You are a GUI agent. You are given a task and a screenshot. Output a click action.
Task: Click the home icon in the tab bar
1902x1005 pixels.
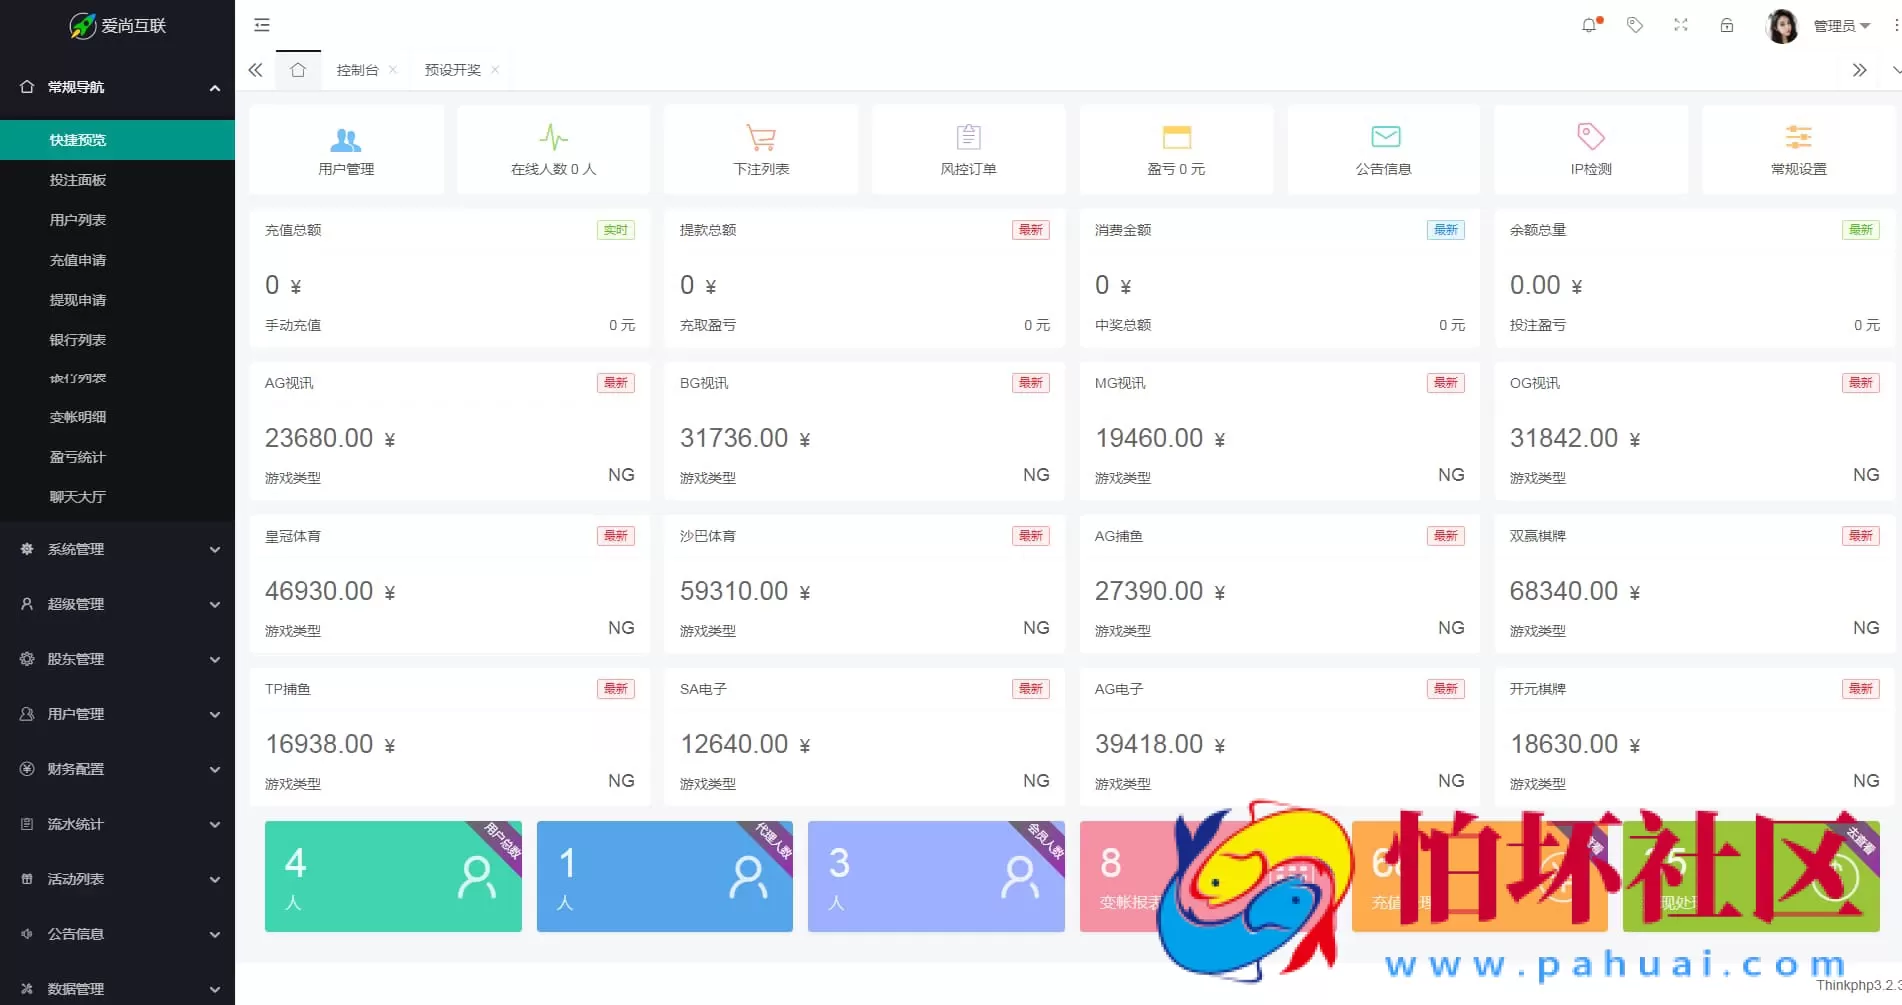[x=297, y=70]
